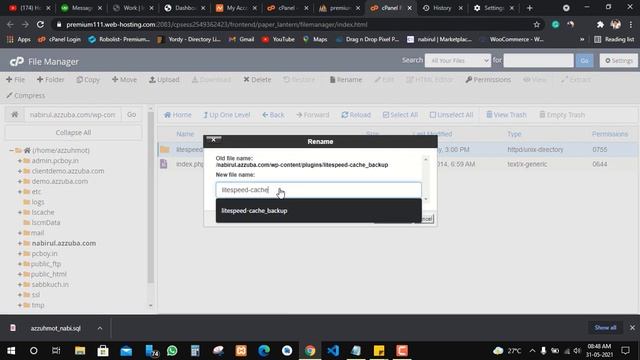Screen dimensions: 640x360
Task: Click Unselect All
Action: click(x=451, y=115)
